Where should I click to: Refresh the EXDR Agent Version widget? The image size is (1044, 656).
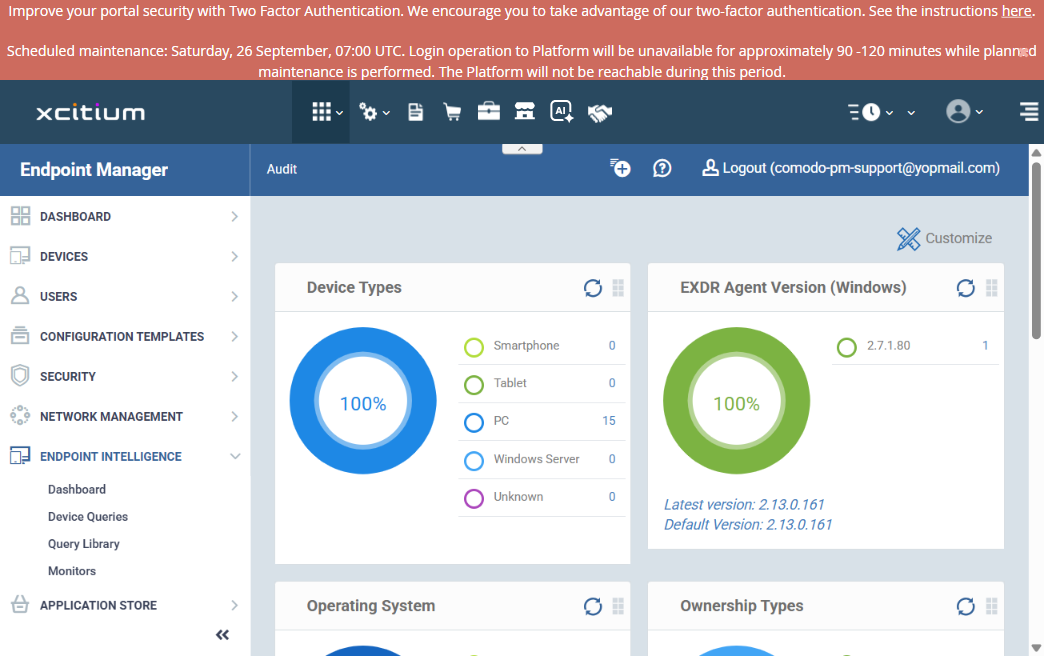(x=965, y=288)
